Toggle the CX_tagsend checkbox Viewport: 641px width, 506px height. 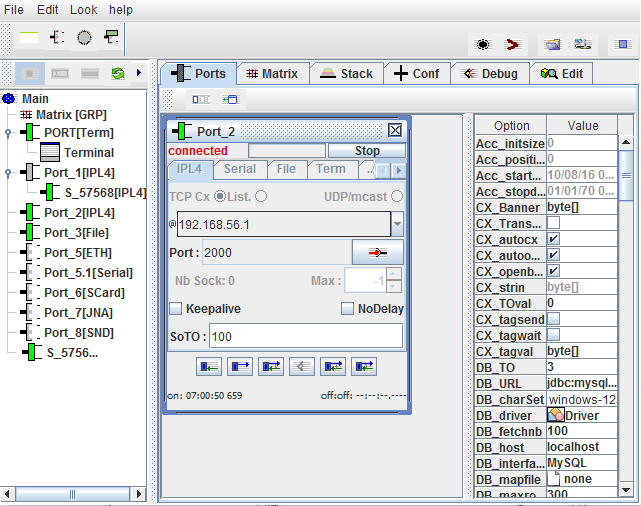553,319
